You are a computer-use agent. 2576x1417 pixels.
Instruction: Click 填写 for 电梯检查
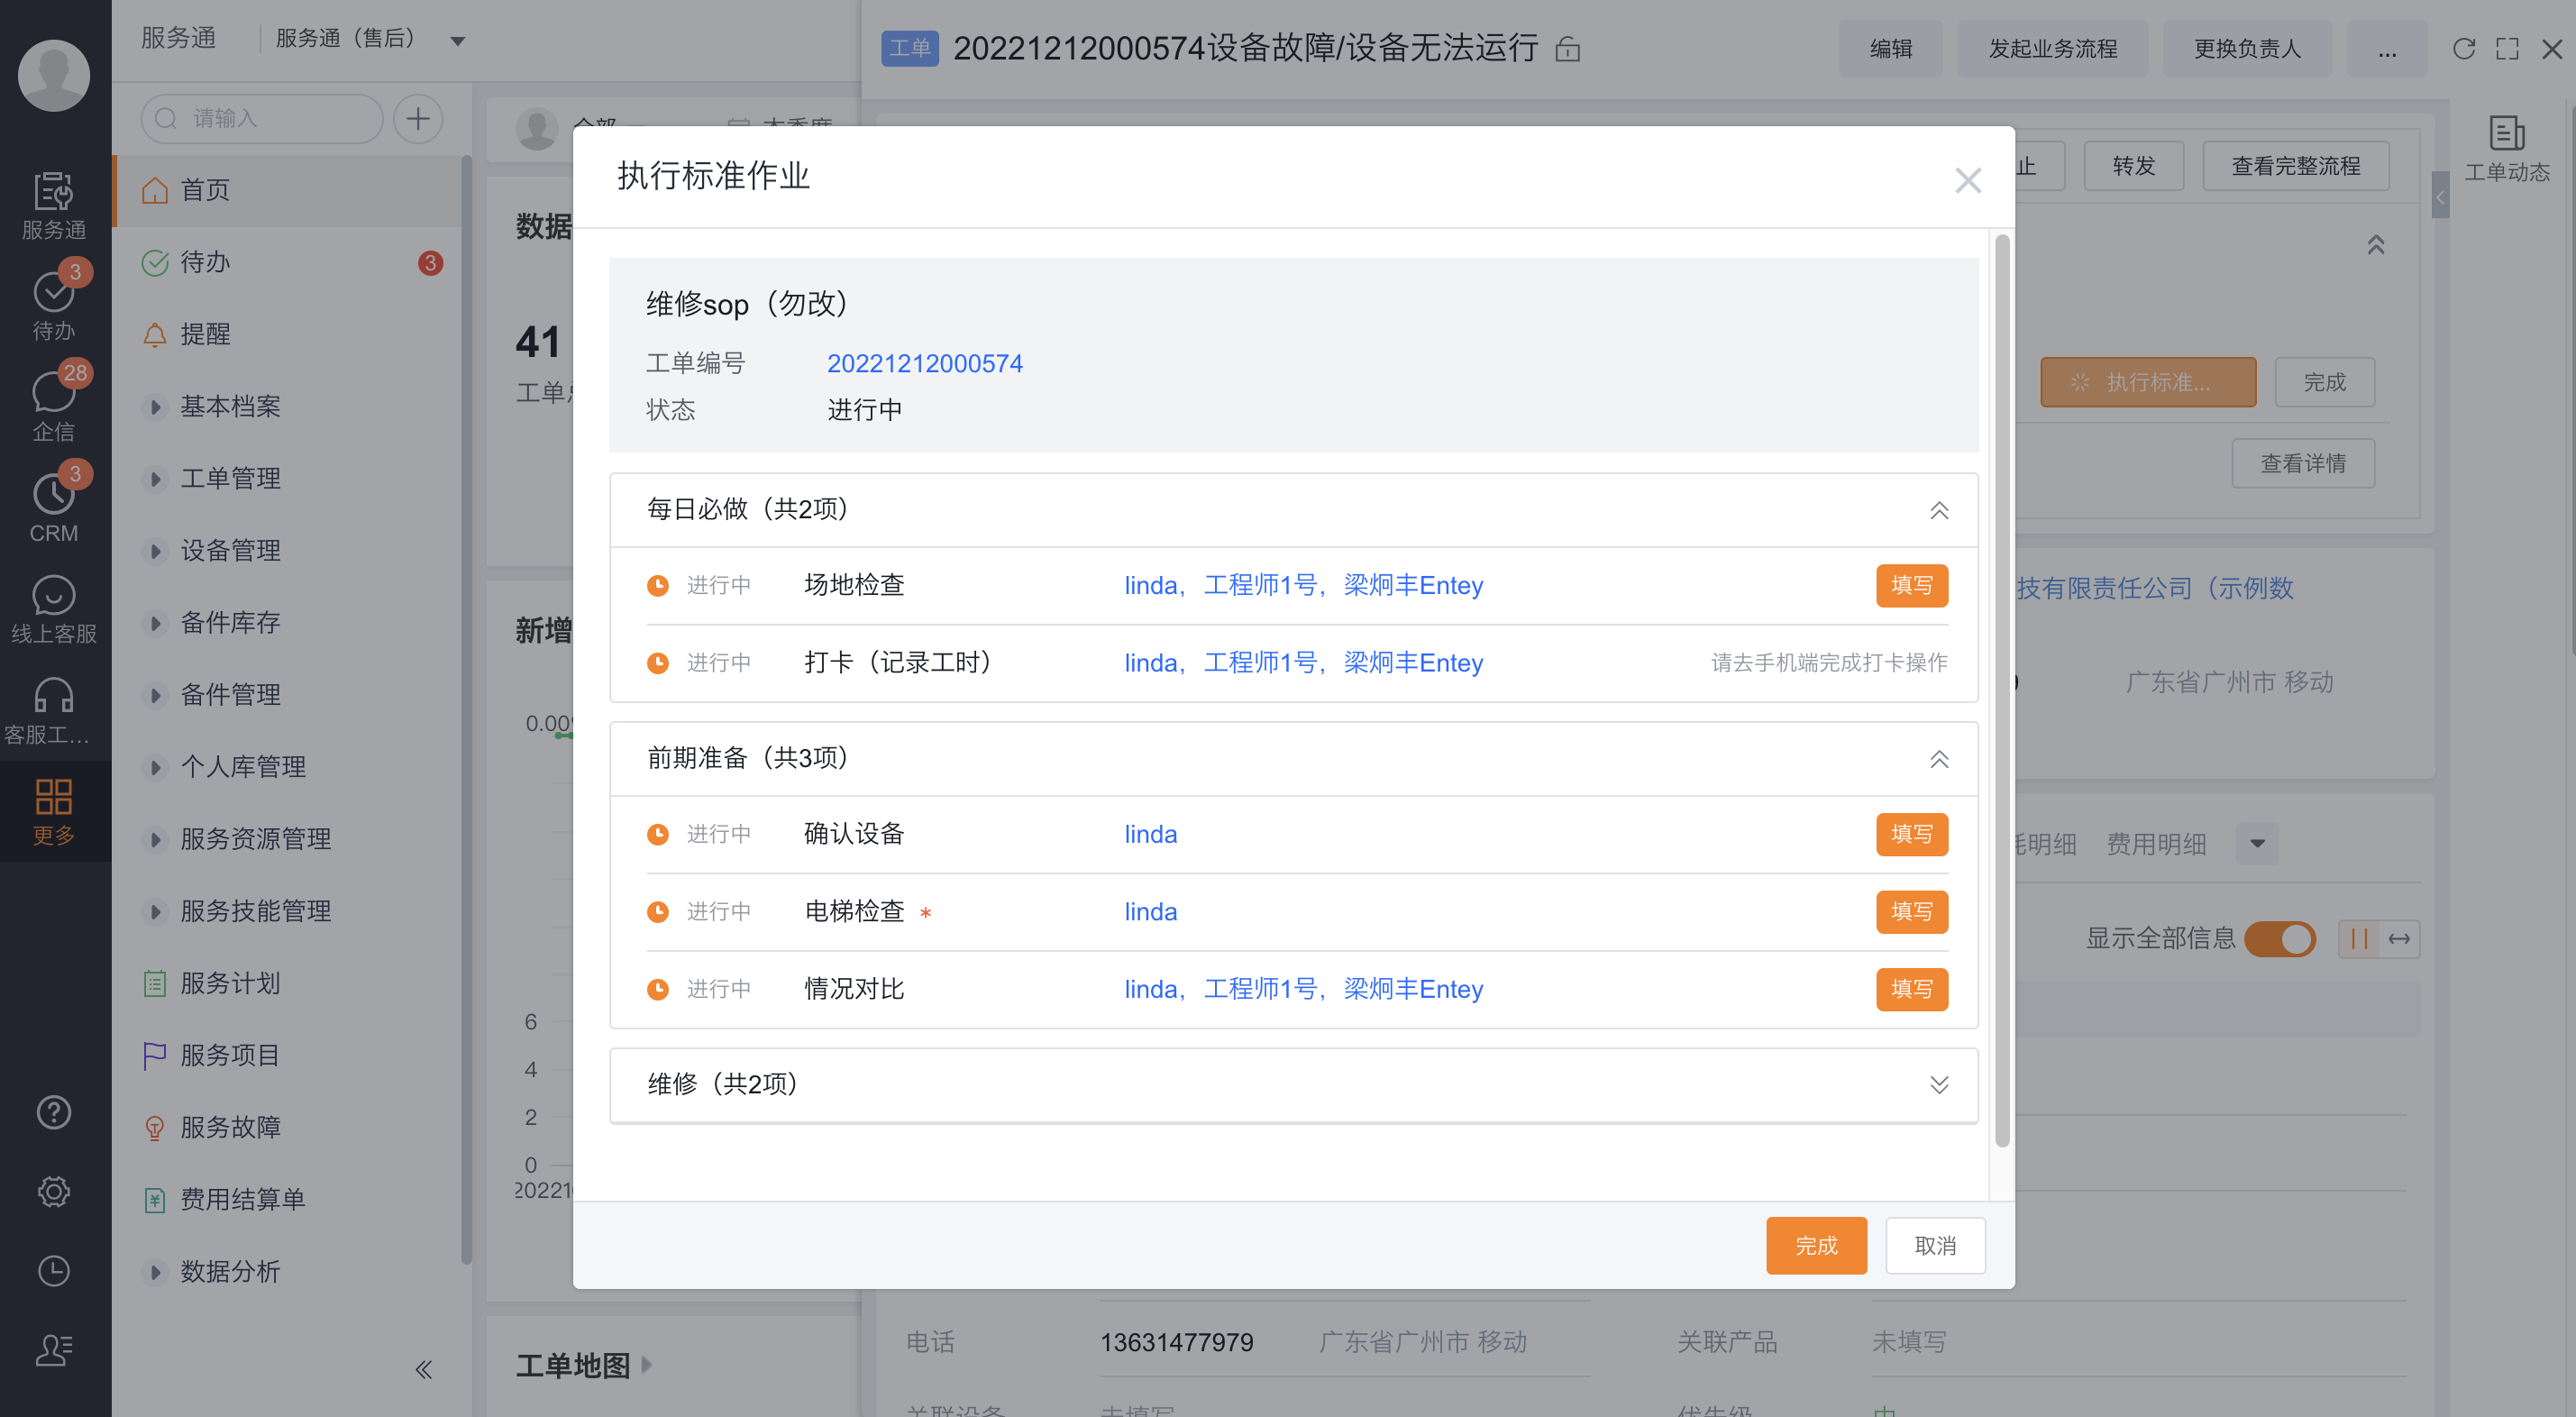(x=1911, y=911)
